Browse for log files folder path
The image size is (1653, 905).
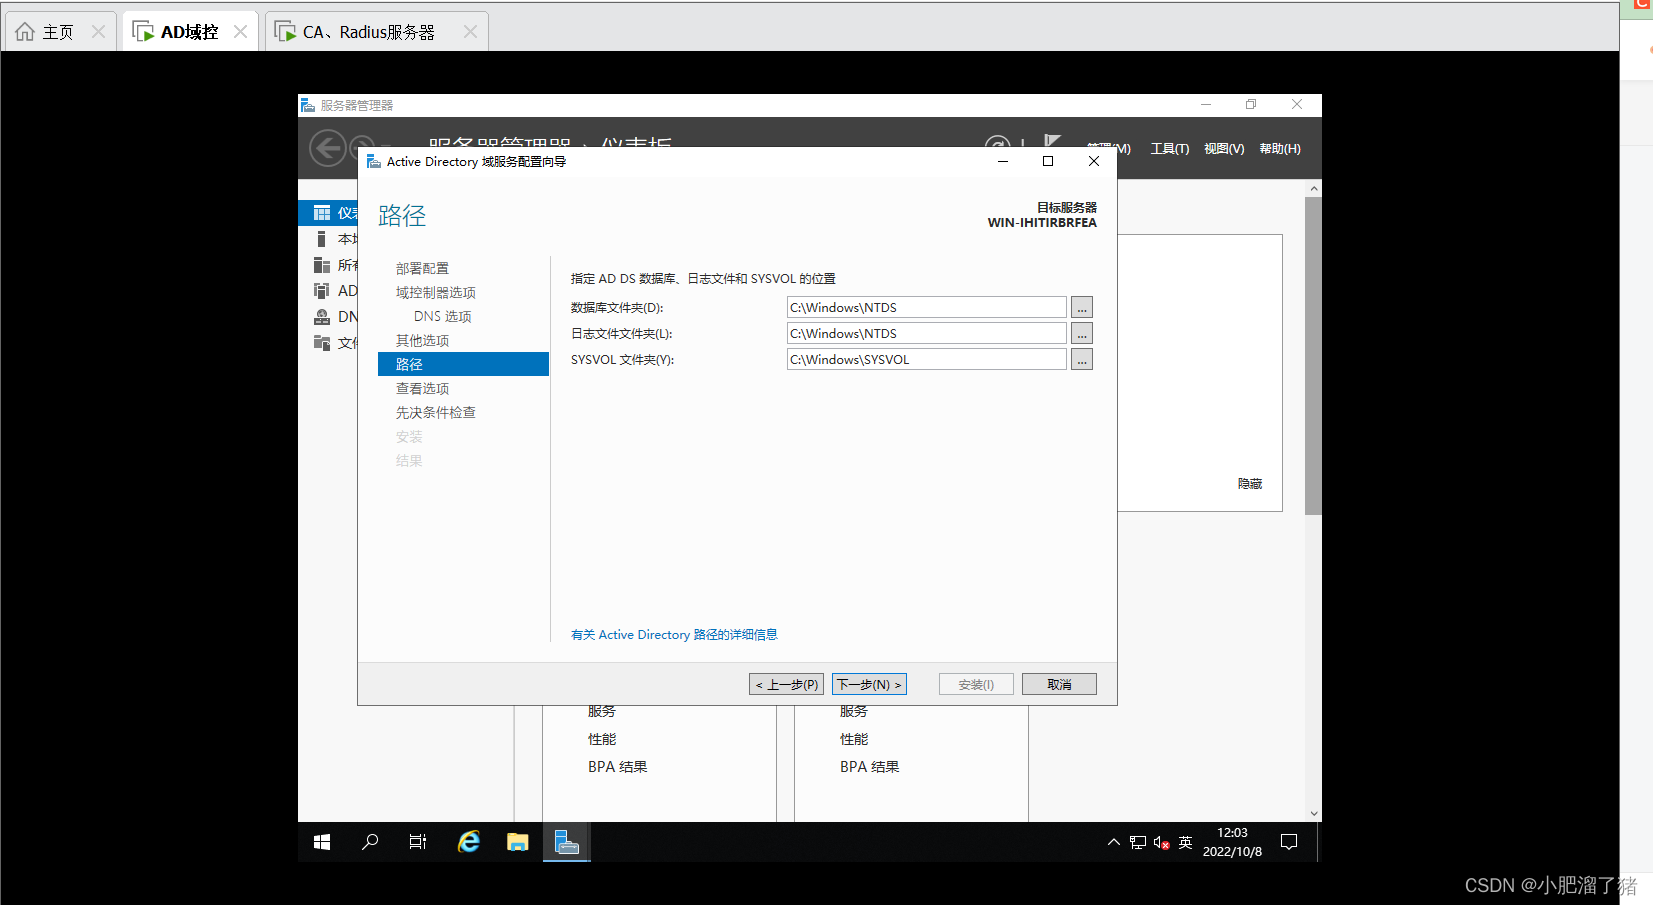tap(1082, 333)
